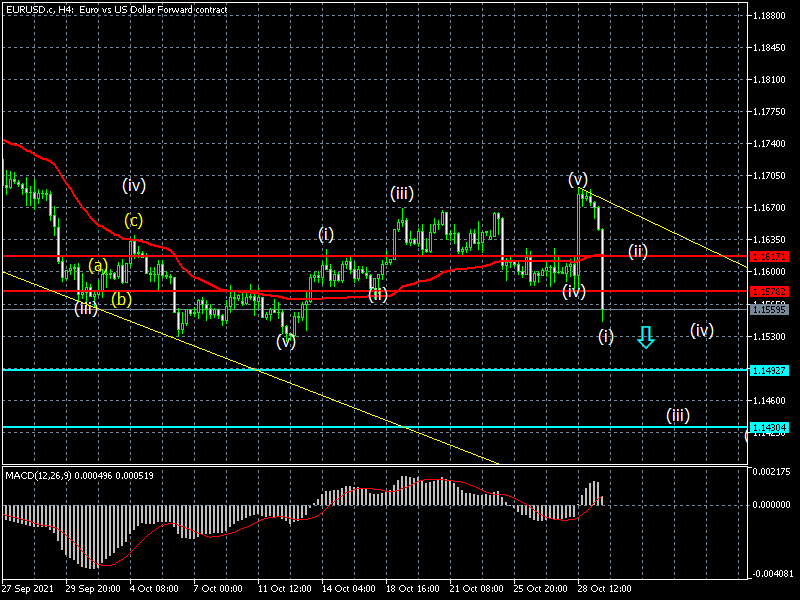Click the 28 Oct 12:00 date label
Image resolution: width=800 pixels, height=600 pixels.
click(602, 588)
